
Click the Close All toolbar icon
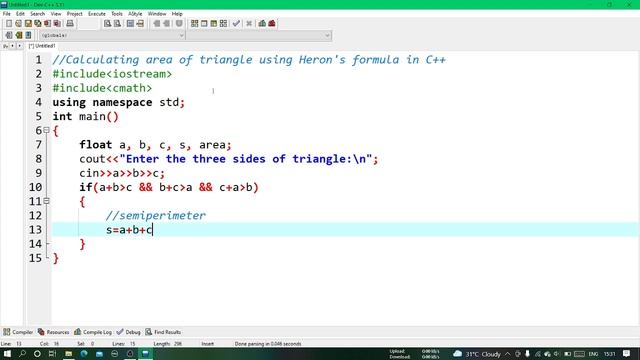[x=57, y=24]
